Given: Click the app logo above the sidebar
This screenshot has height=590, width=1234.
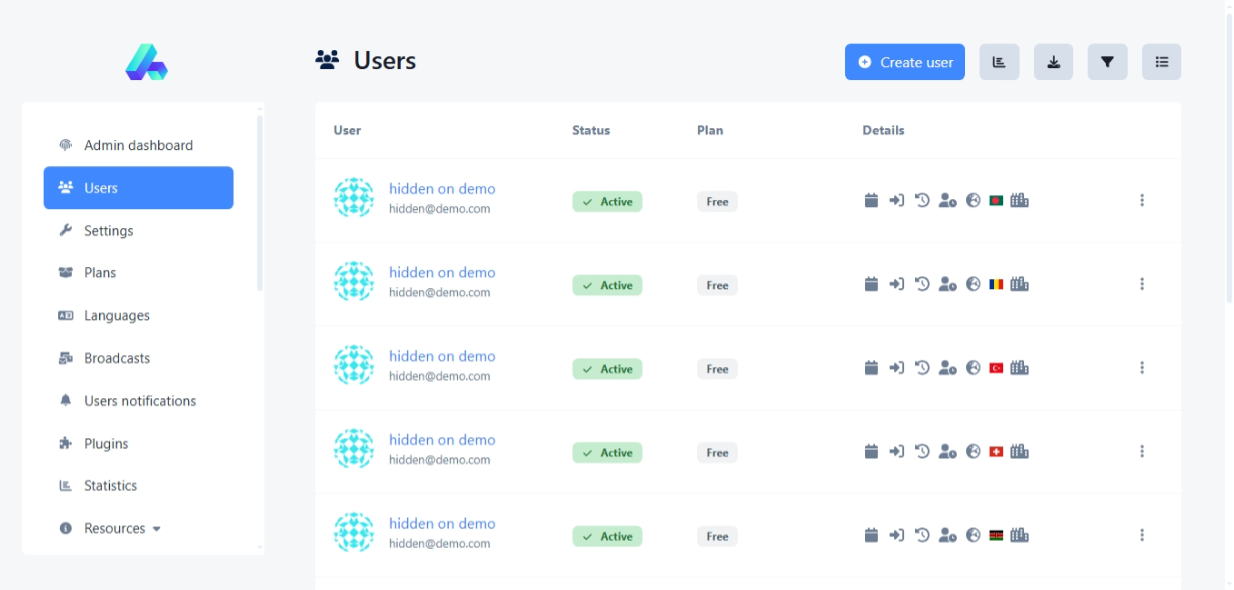Looking at the screenshot, I should (146, 62).
